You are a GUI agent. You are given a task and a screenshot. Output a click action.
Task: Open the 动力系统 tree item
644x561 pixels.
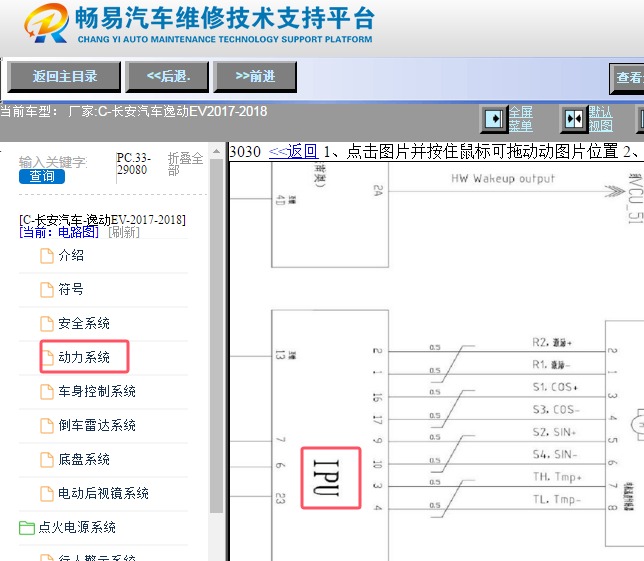84,357
